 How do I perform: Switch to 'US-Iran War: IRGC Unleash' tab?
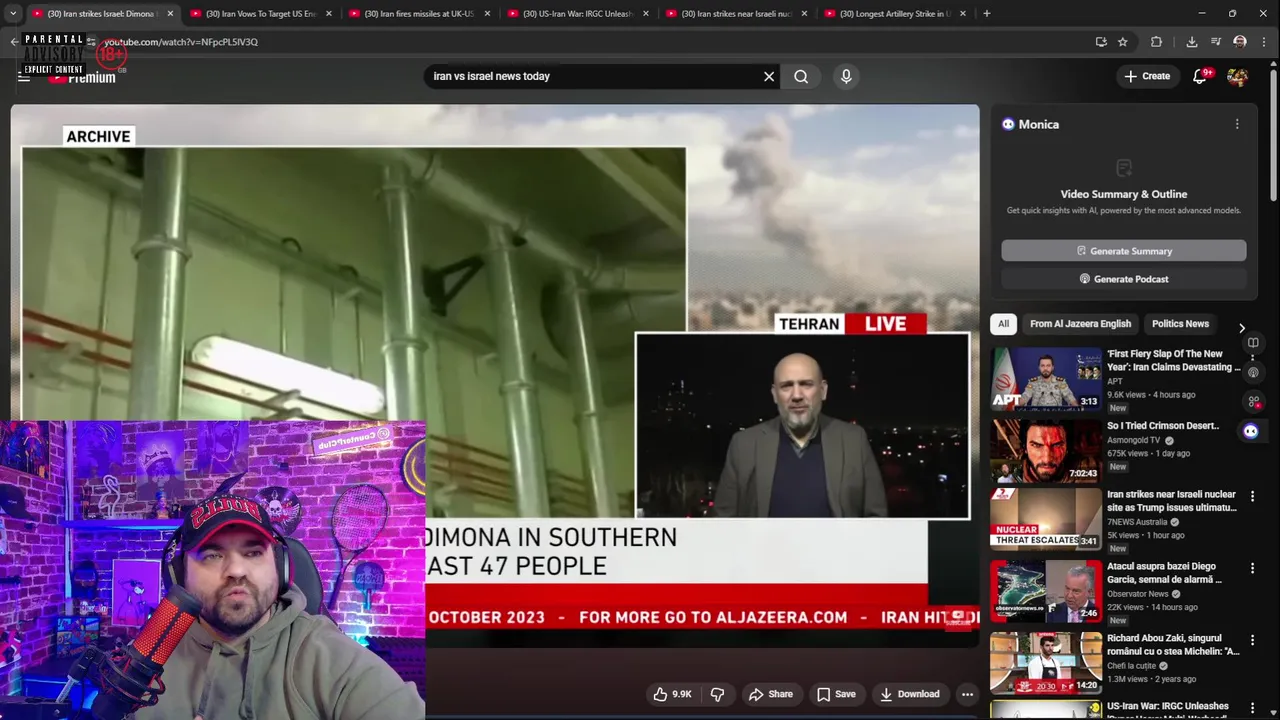click(577, 14)
